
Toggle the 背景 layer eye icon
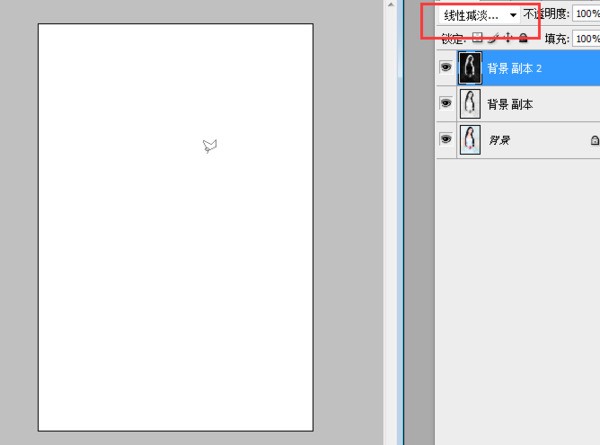coord(446,140)
